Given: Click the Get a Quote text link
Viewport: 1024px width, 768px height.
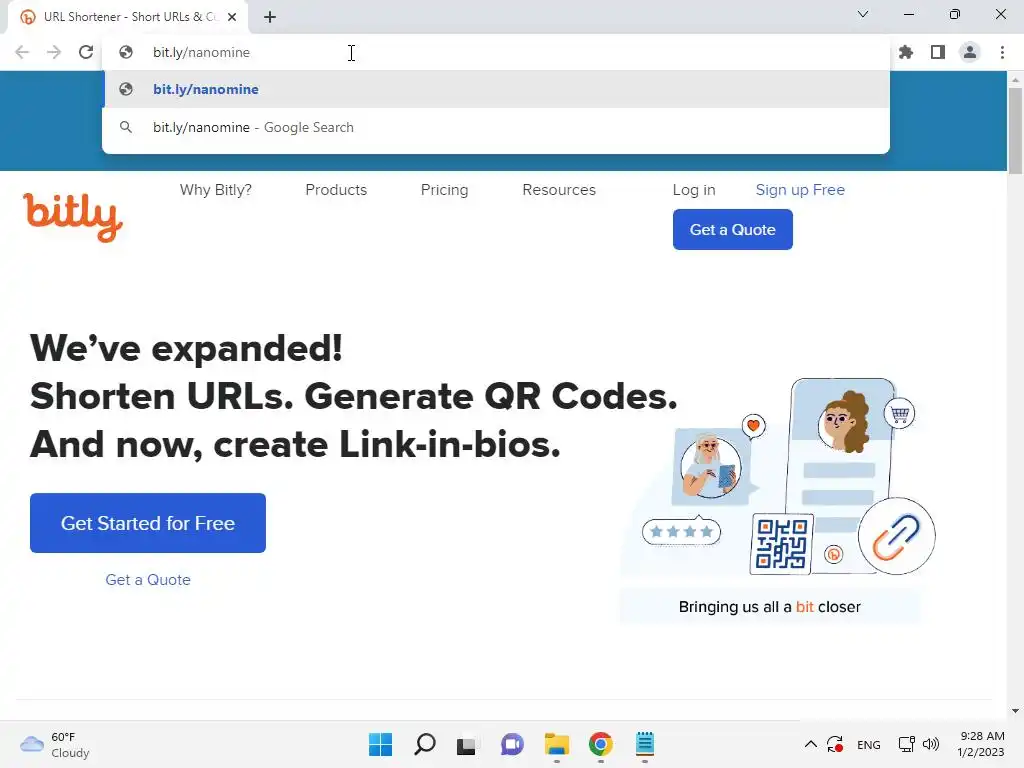Looking at the screenshot, I should (148, 580).
